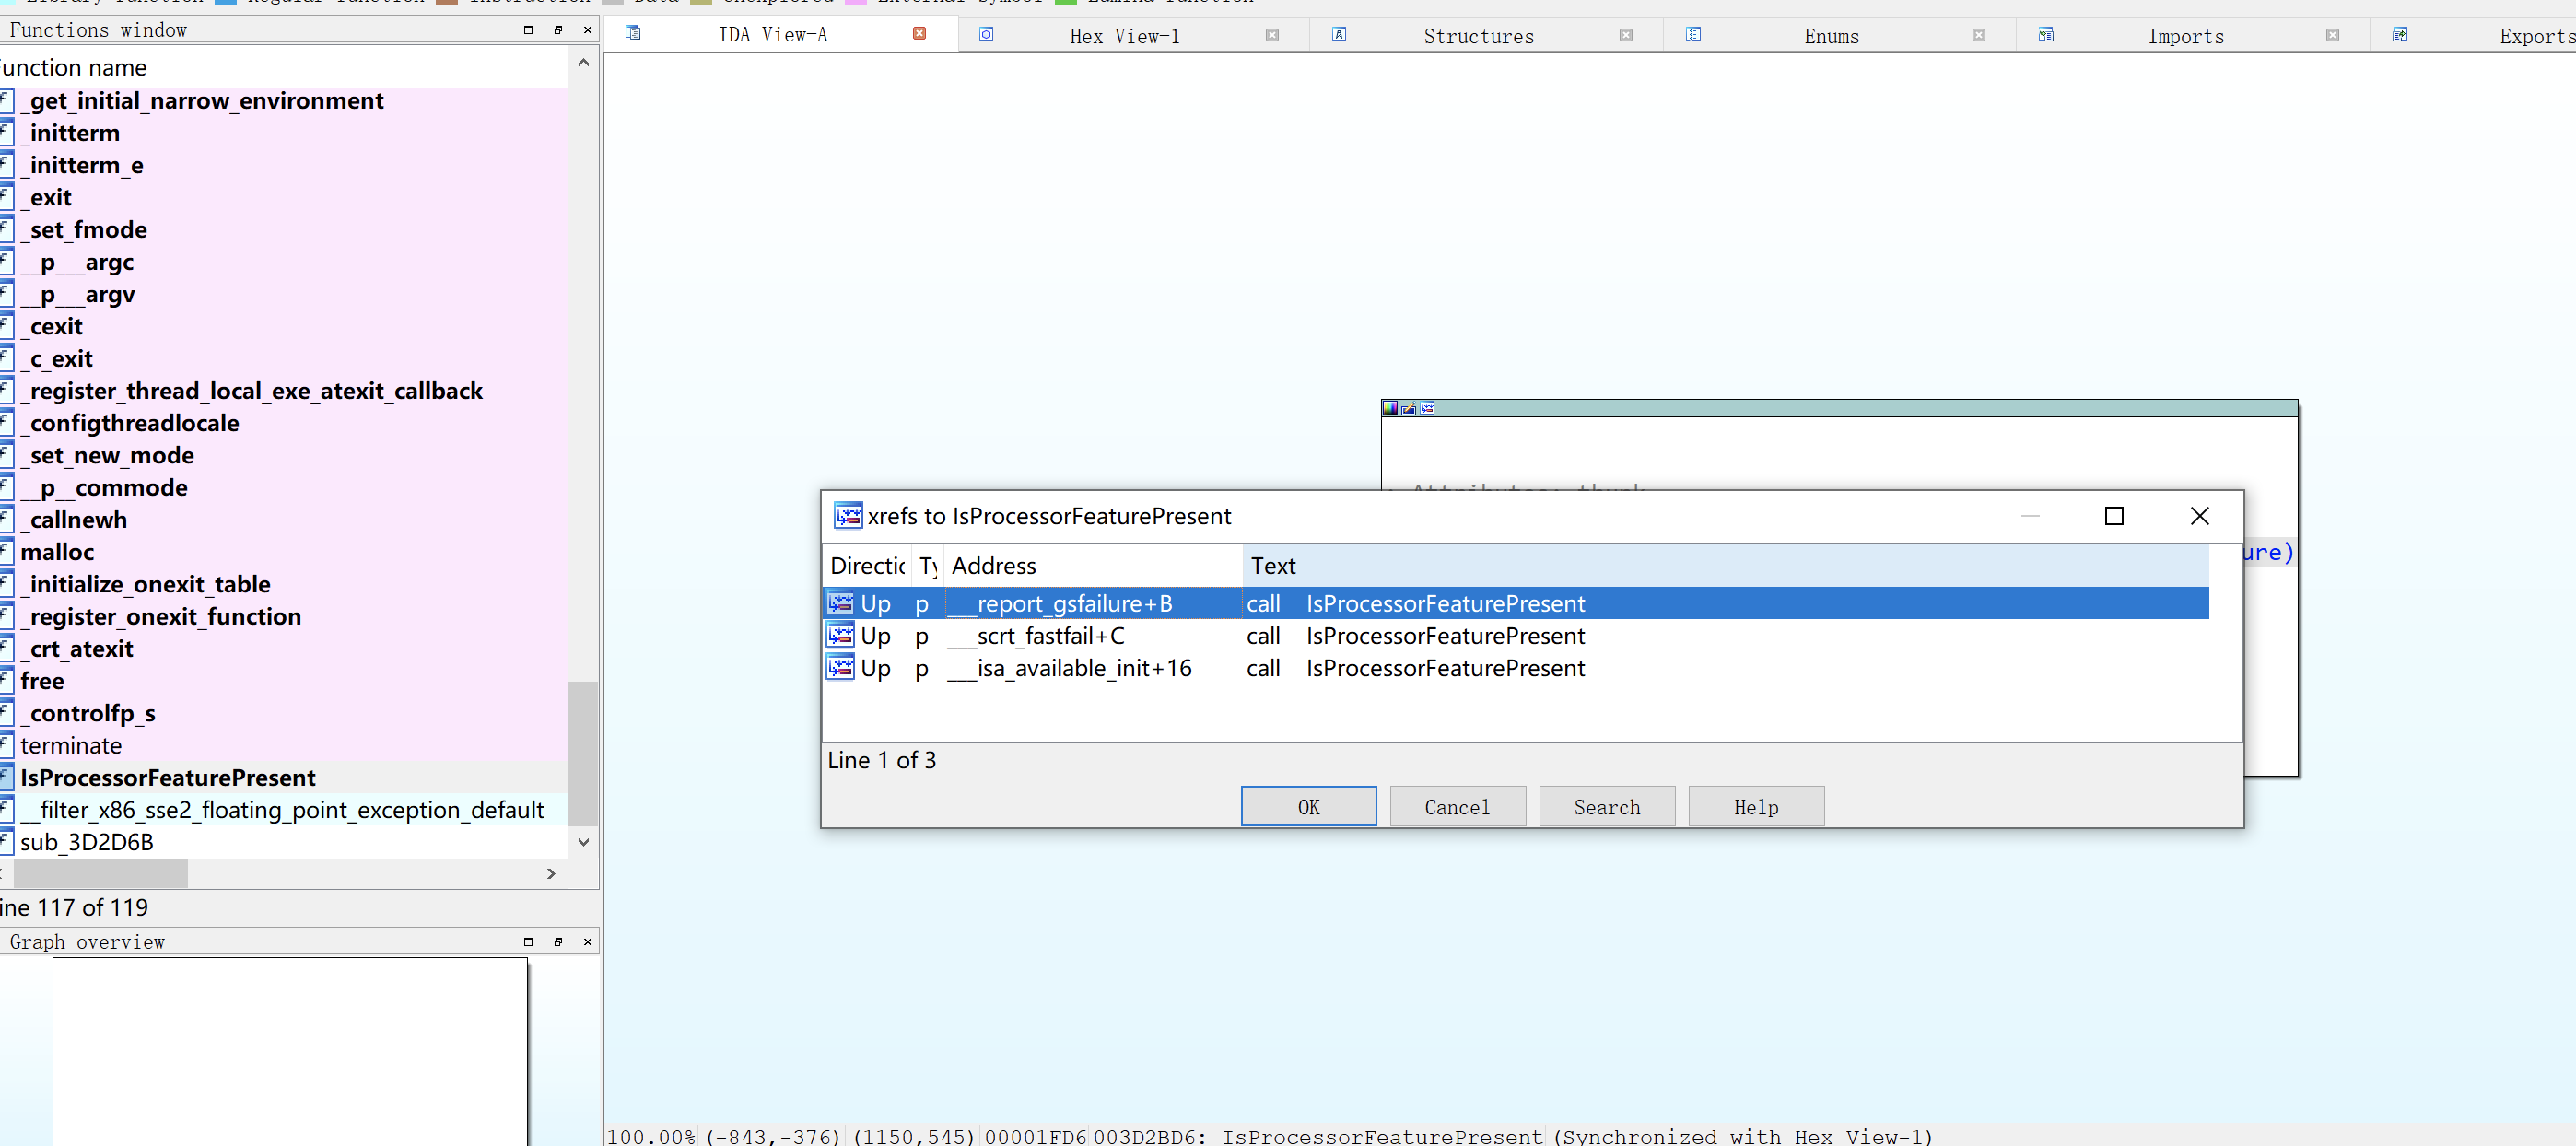The image size is (2576, 1146).
Task: Select _initialize_onexit_table function
Action: [284, 584]
